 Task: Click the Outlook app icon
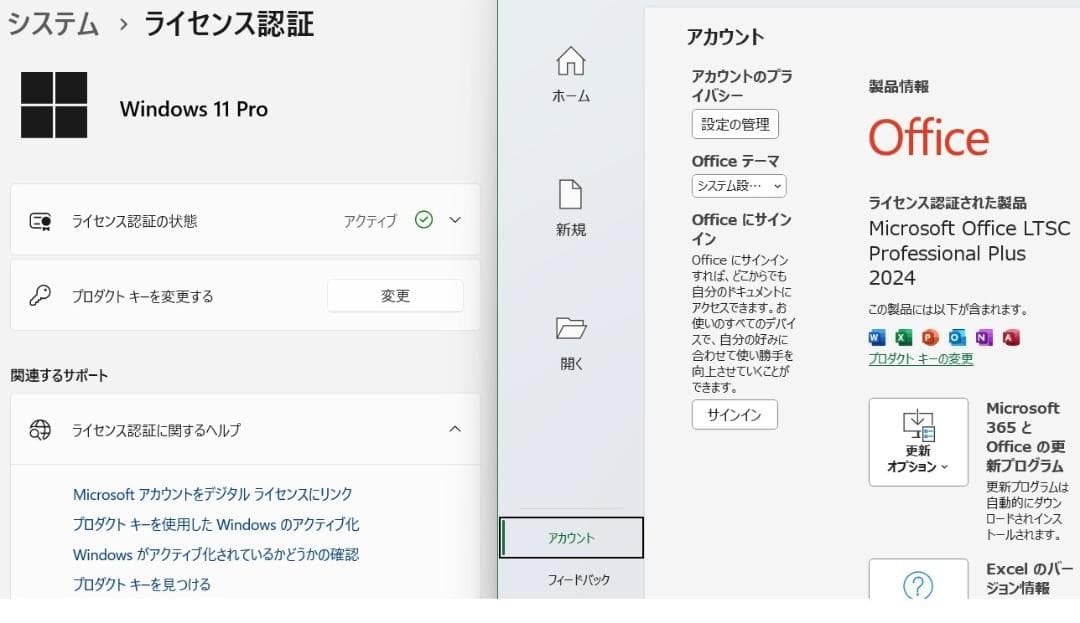pyautogui.click(x=957, y=338)
